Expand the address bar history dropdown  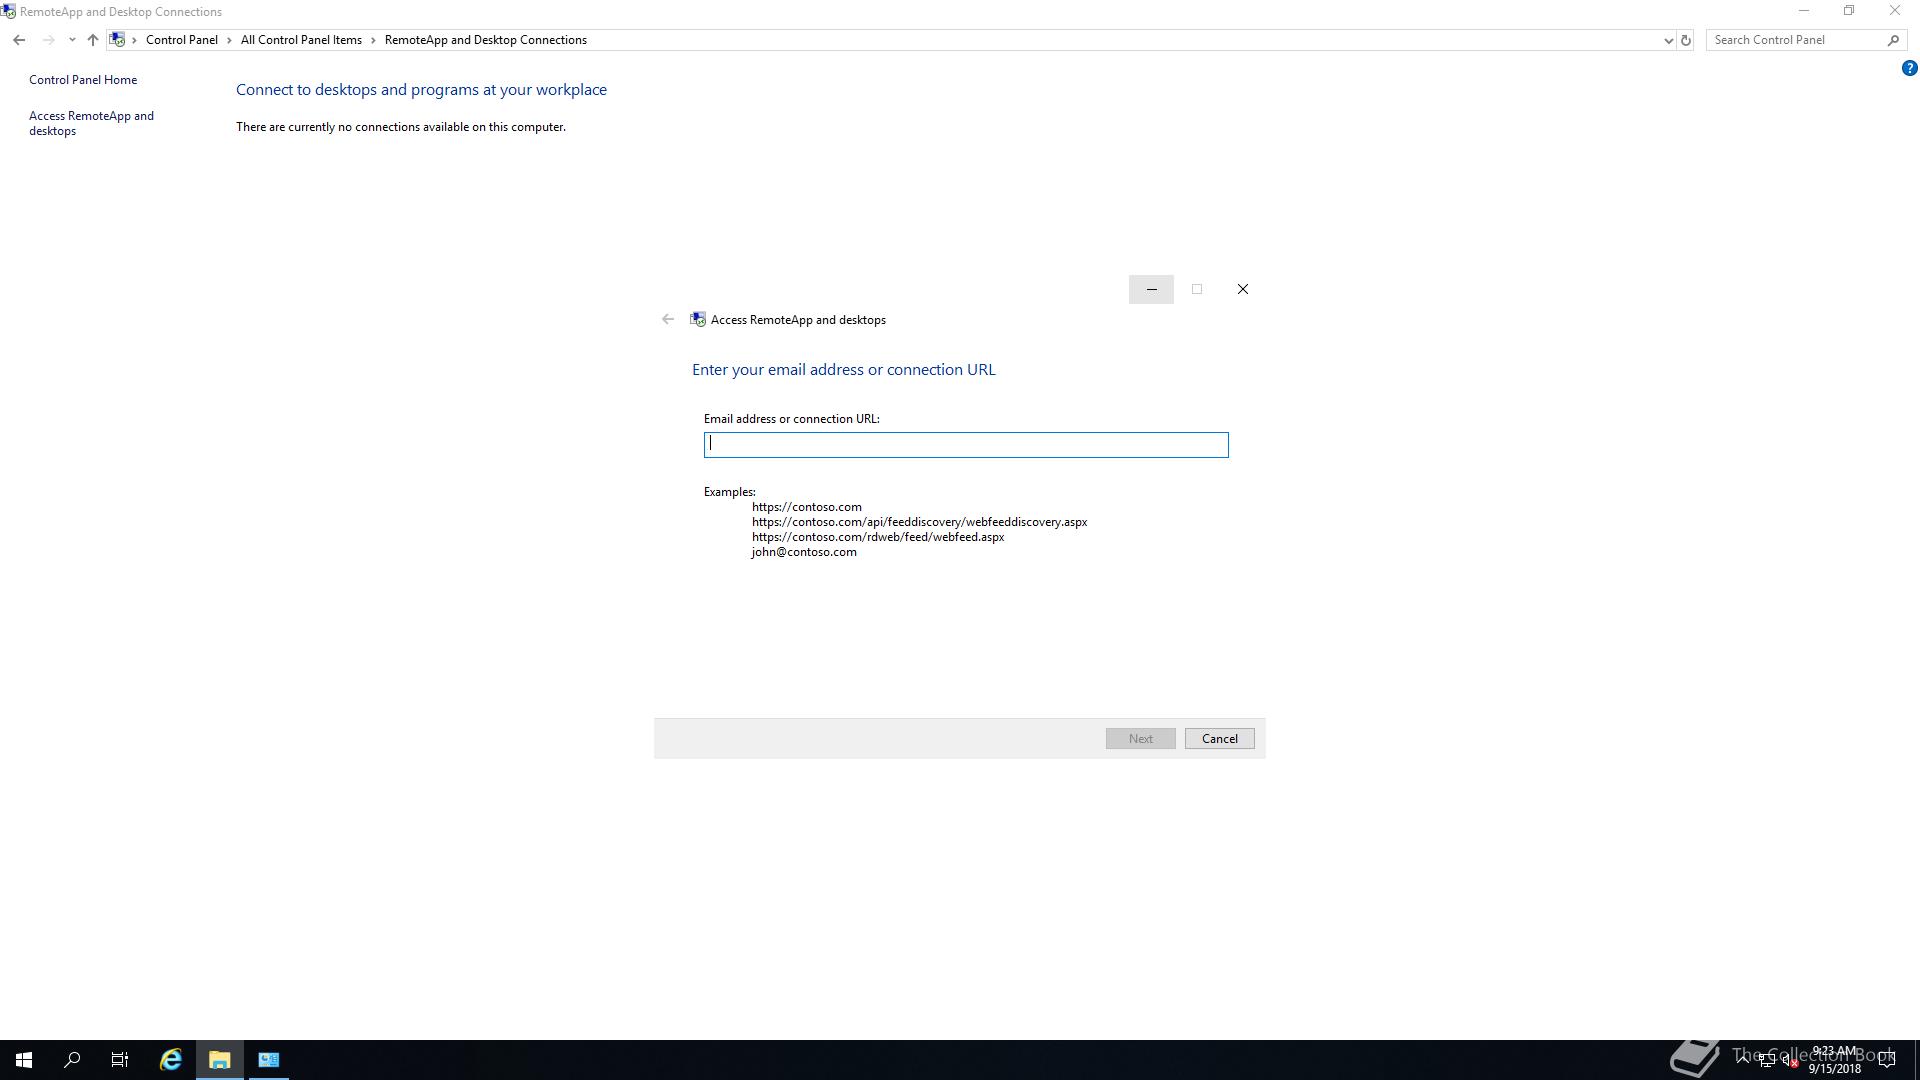point(1668,40)
